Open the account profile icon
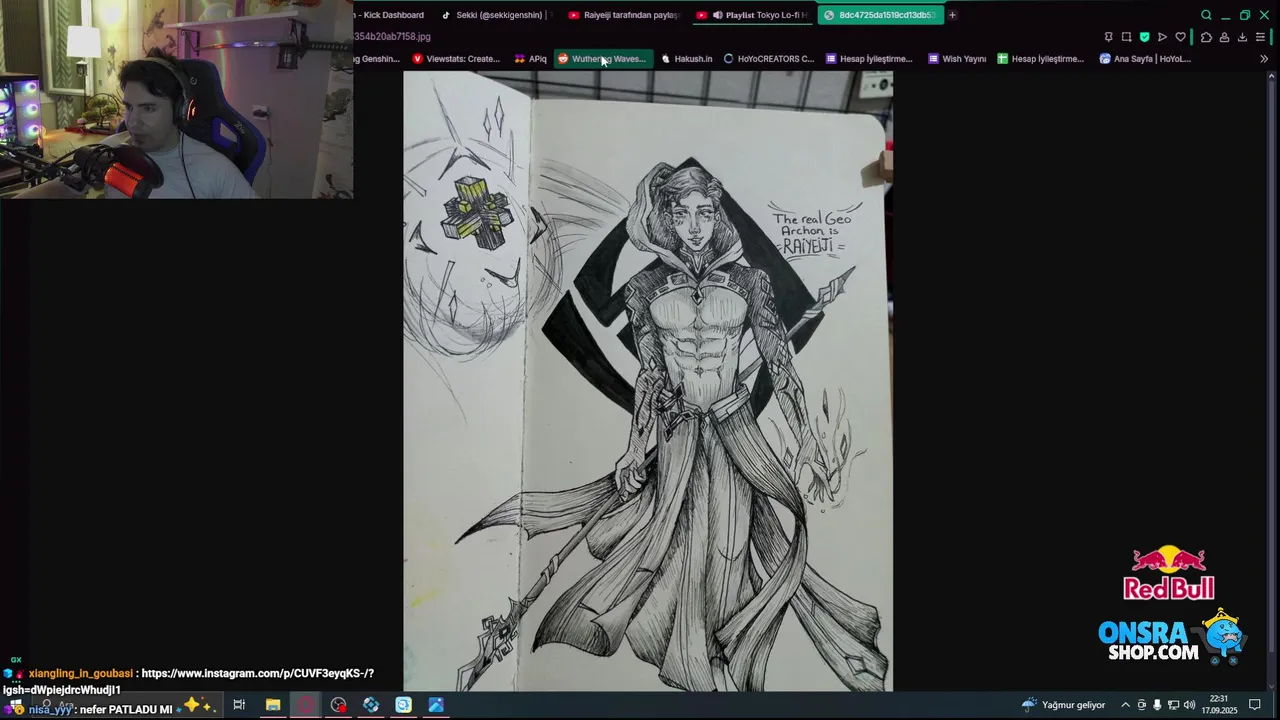 pos(1224,37)
